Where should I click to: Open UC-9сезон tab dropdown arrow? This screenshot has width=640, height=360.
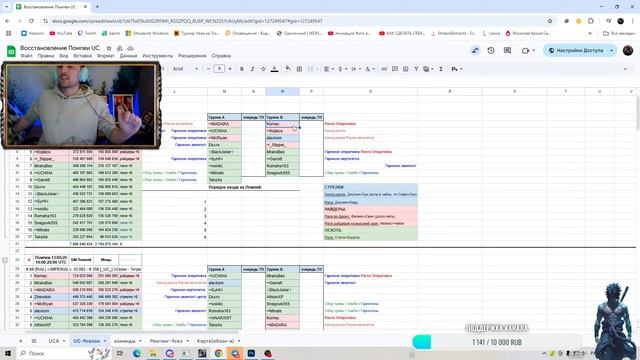(x=104, y=341)
